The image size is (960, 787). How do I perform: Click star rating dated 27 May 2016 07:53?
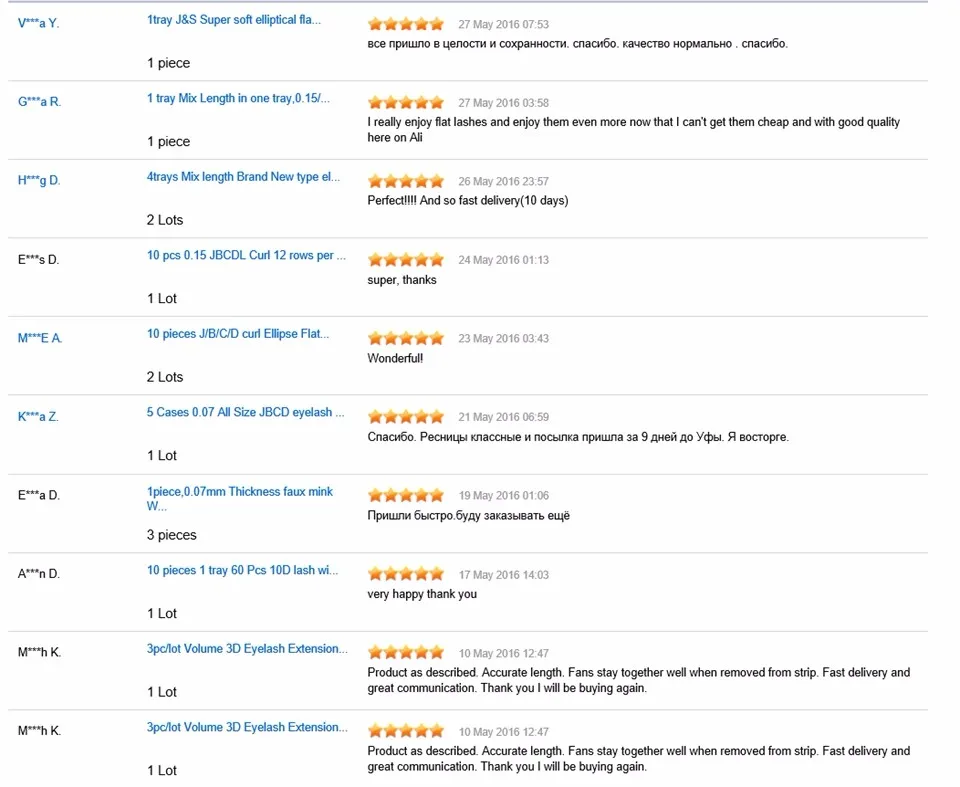coord(406,24)
